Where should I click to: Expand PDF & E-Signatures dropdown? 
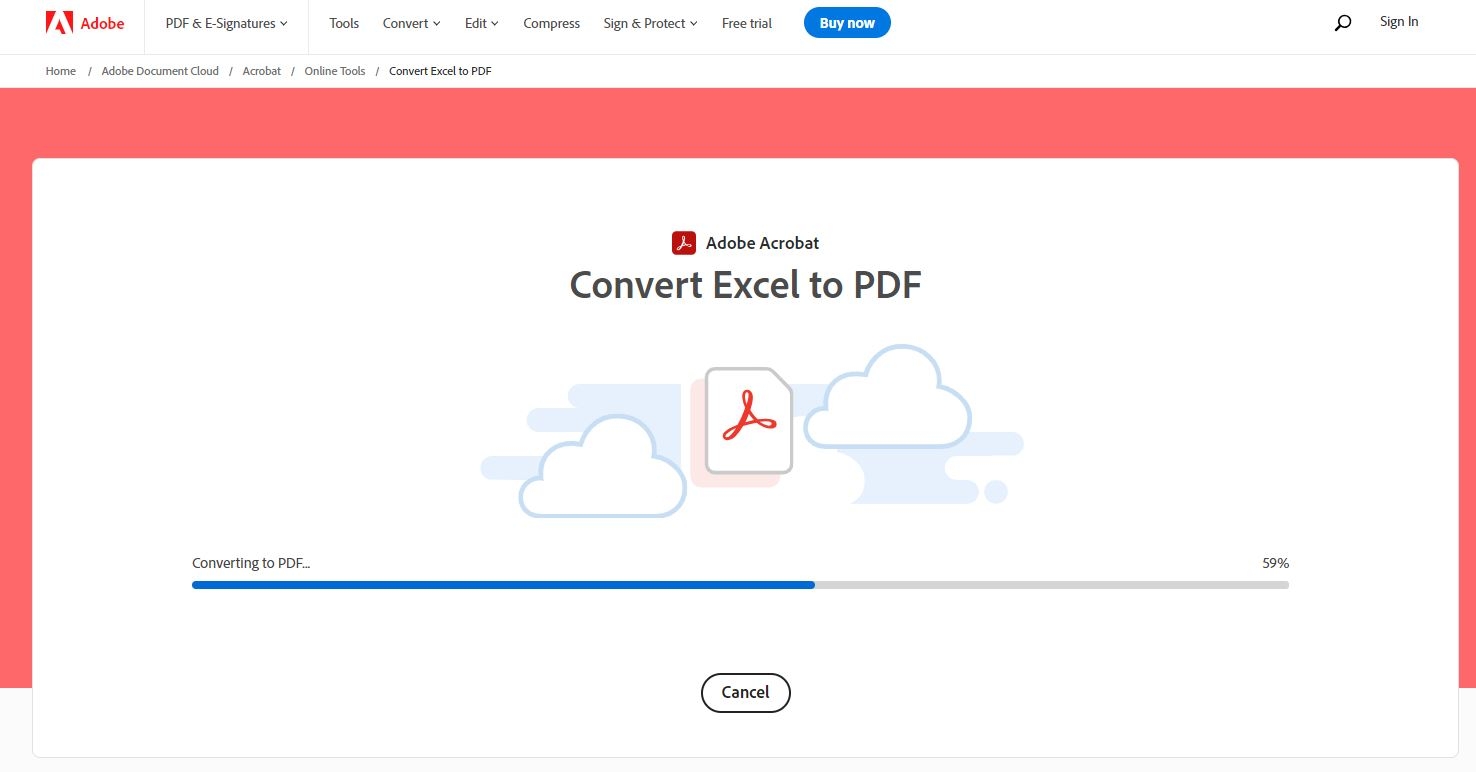[226, 23]
